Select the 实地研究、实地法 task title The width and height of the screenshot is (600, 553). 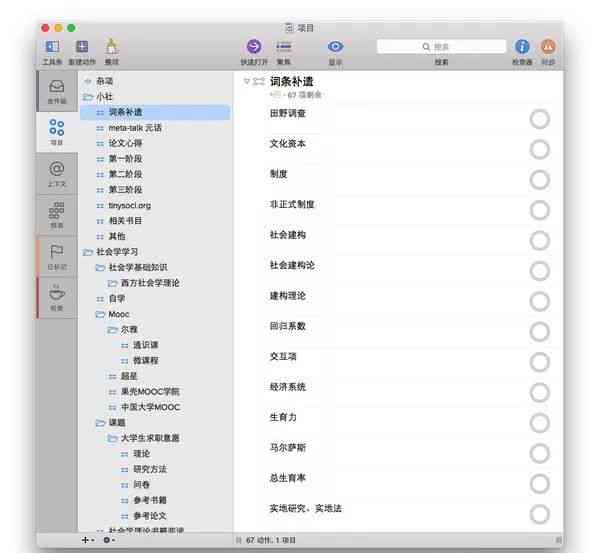[305, 509]
